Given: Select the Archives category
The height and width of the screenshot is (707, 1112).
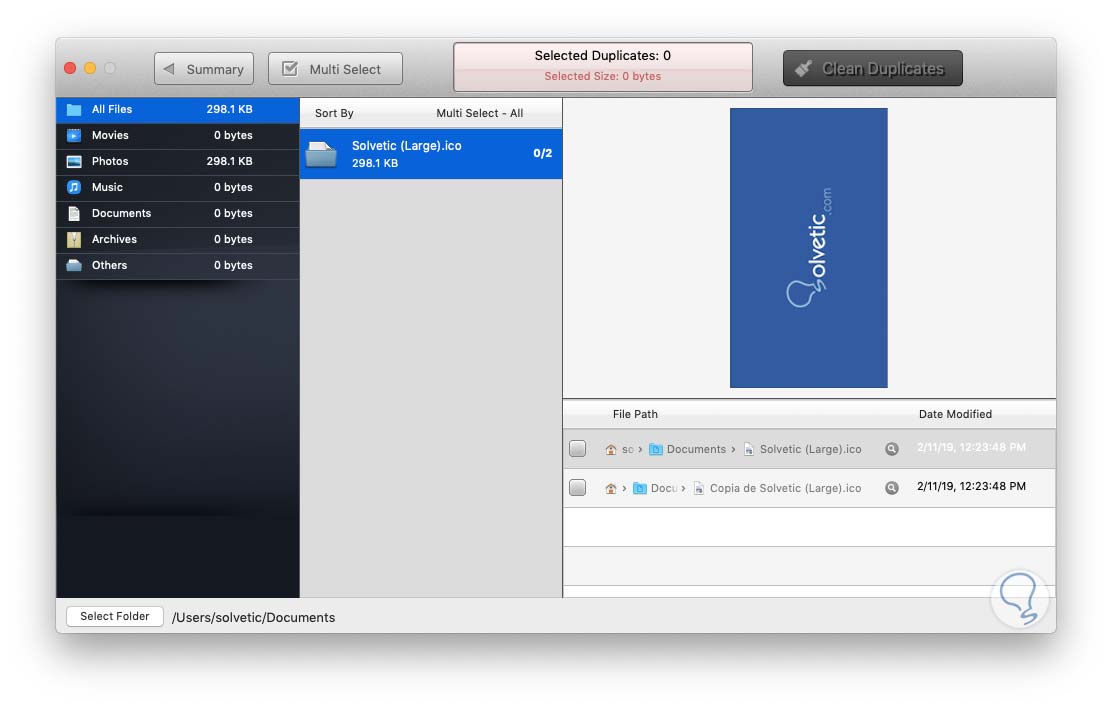Looking at the screenshot, I should coord(177,240).
